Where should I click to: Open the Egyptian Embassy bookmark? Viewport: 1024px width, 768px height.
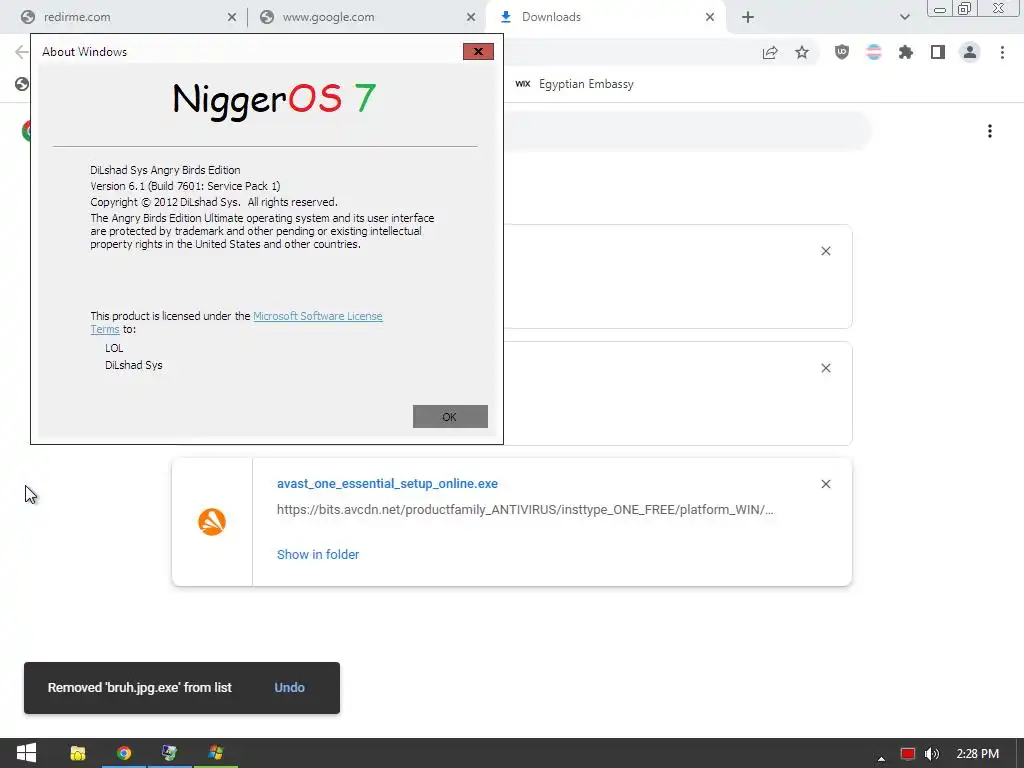point(575,84)
